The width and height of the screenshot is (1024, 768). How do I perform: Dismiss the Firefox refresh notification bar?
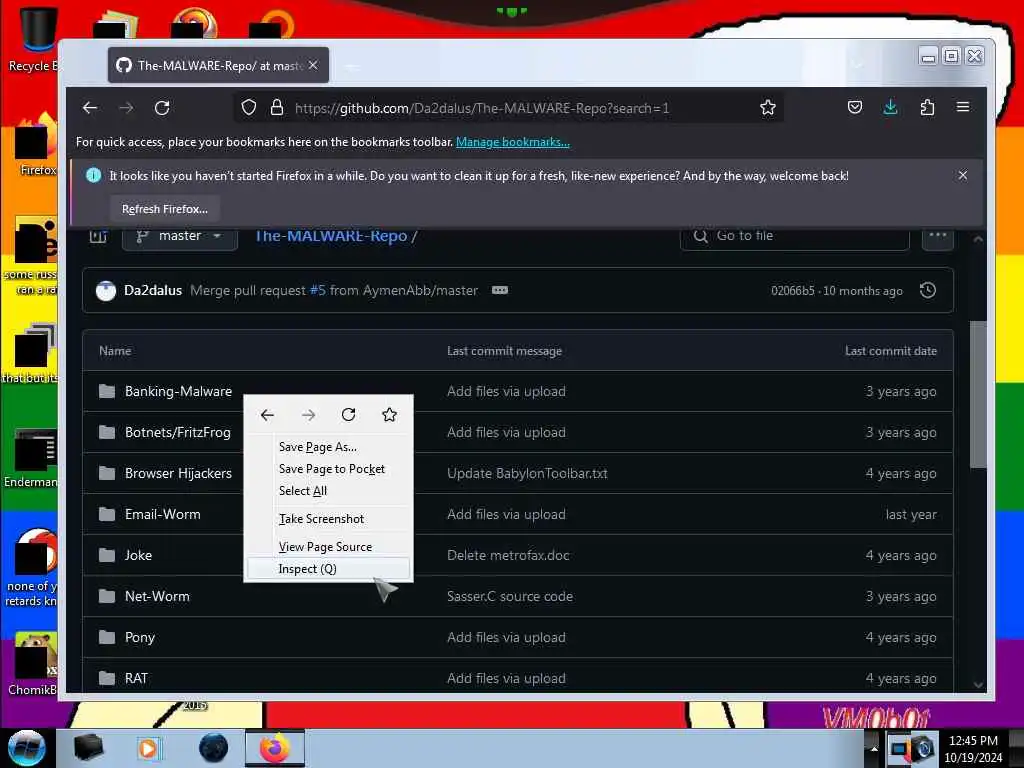click(x=963, y=175)
